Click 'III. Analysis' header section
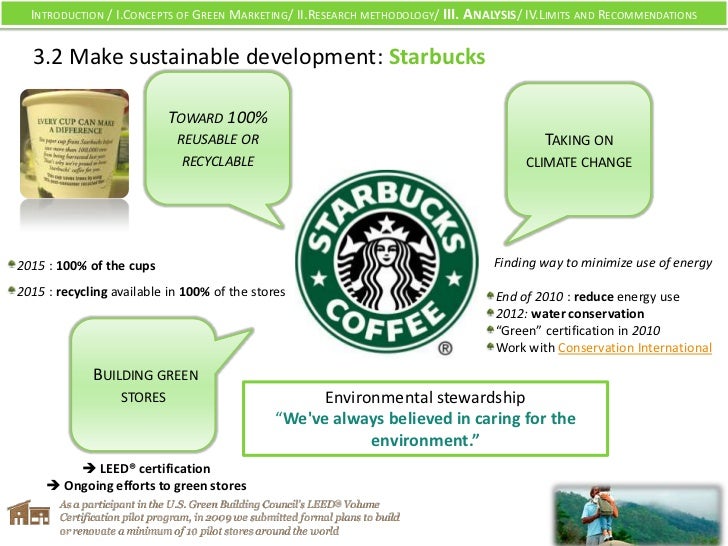This screenshot has width=728, height=546. pyautogui.click(x=479, y=14)
